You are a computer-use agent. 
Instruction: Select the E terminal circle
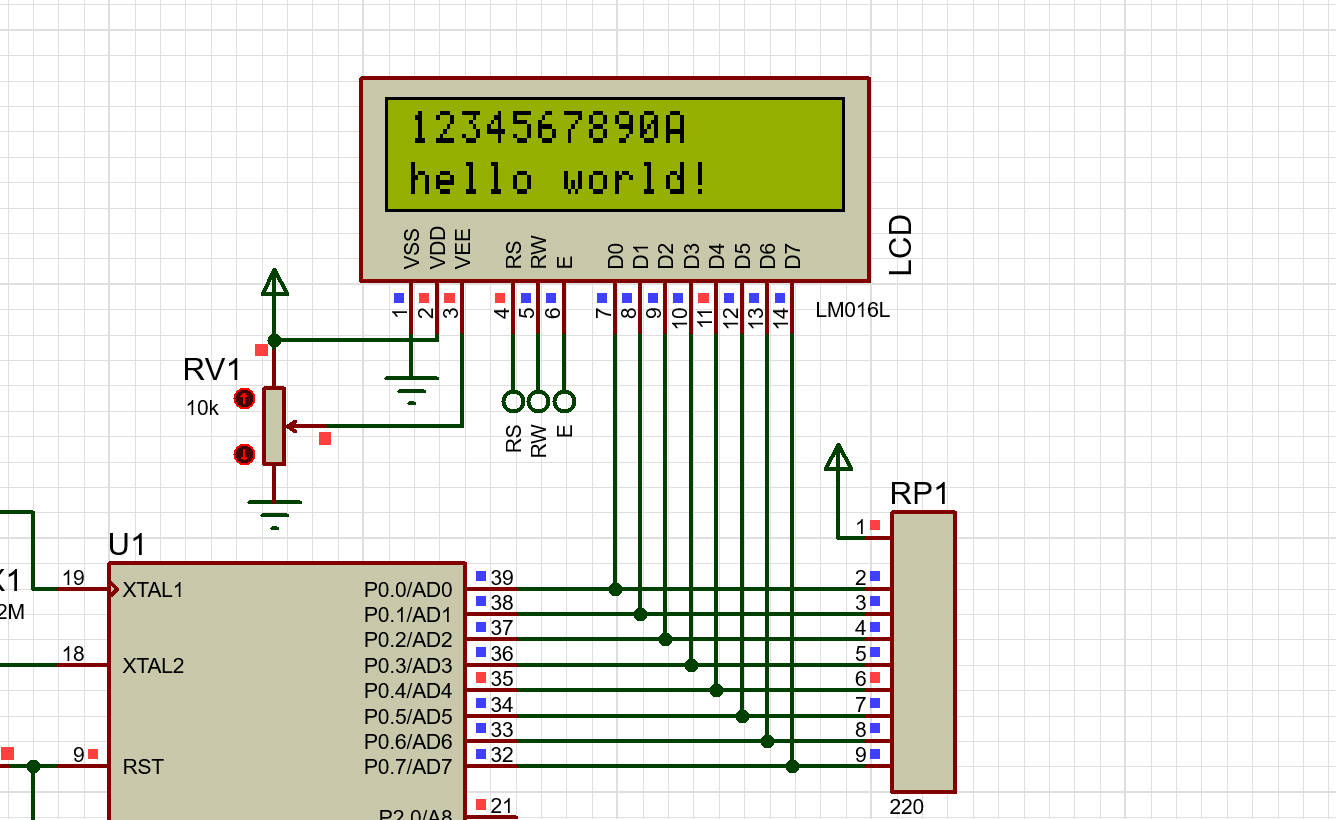click(564, 401)
